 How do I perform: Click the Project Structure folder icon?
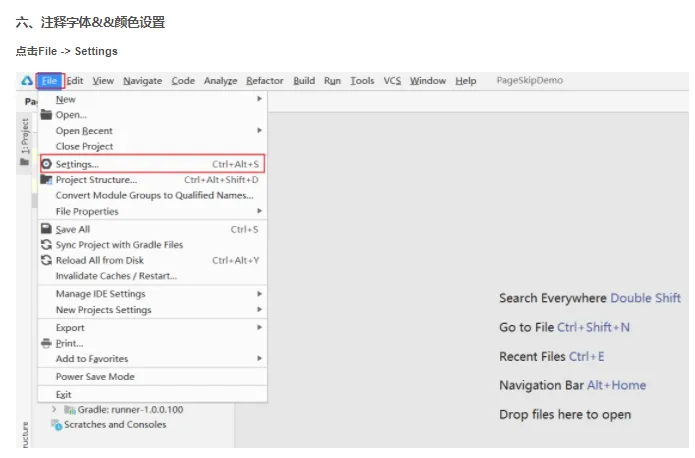[47, 180]
